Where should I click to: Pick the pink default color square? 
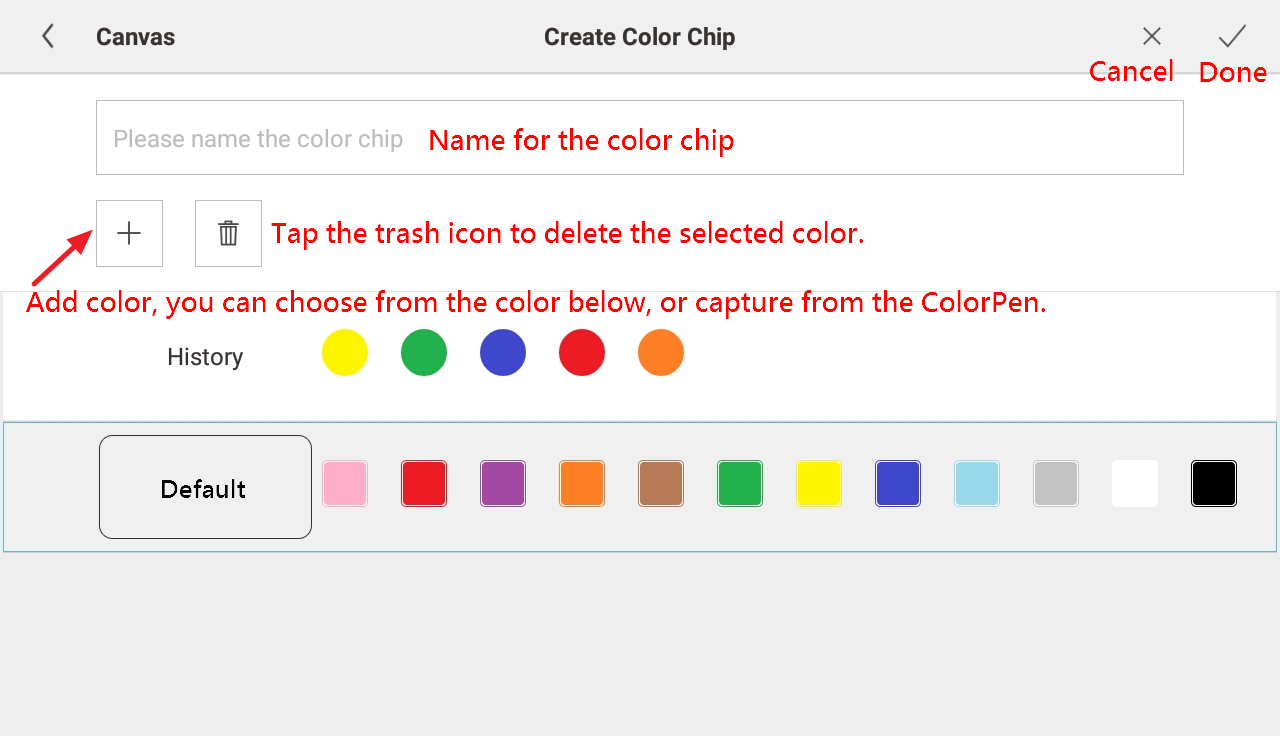click(345, 484)
